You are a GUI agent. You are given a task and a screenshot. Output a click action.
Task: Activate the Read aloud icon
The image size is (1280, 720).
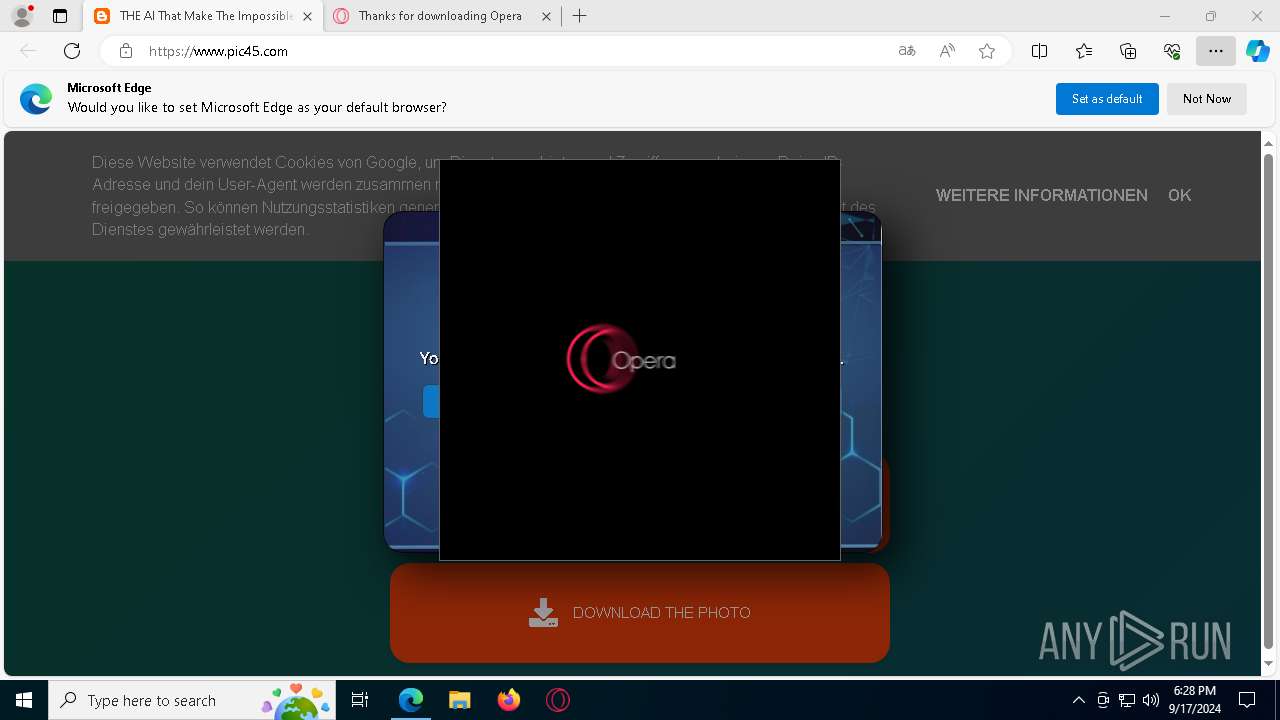pos(947,51)
